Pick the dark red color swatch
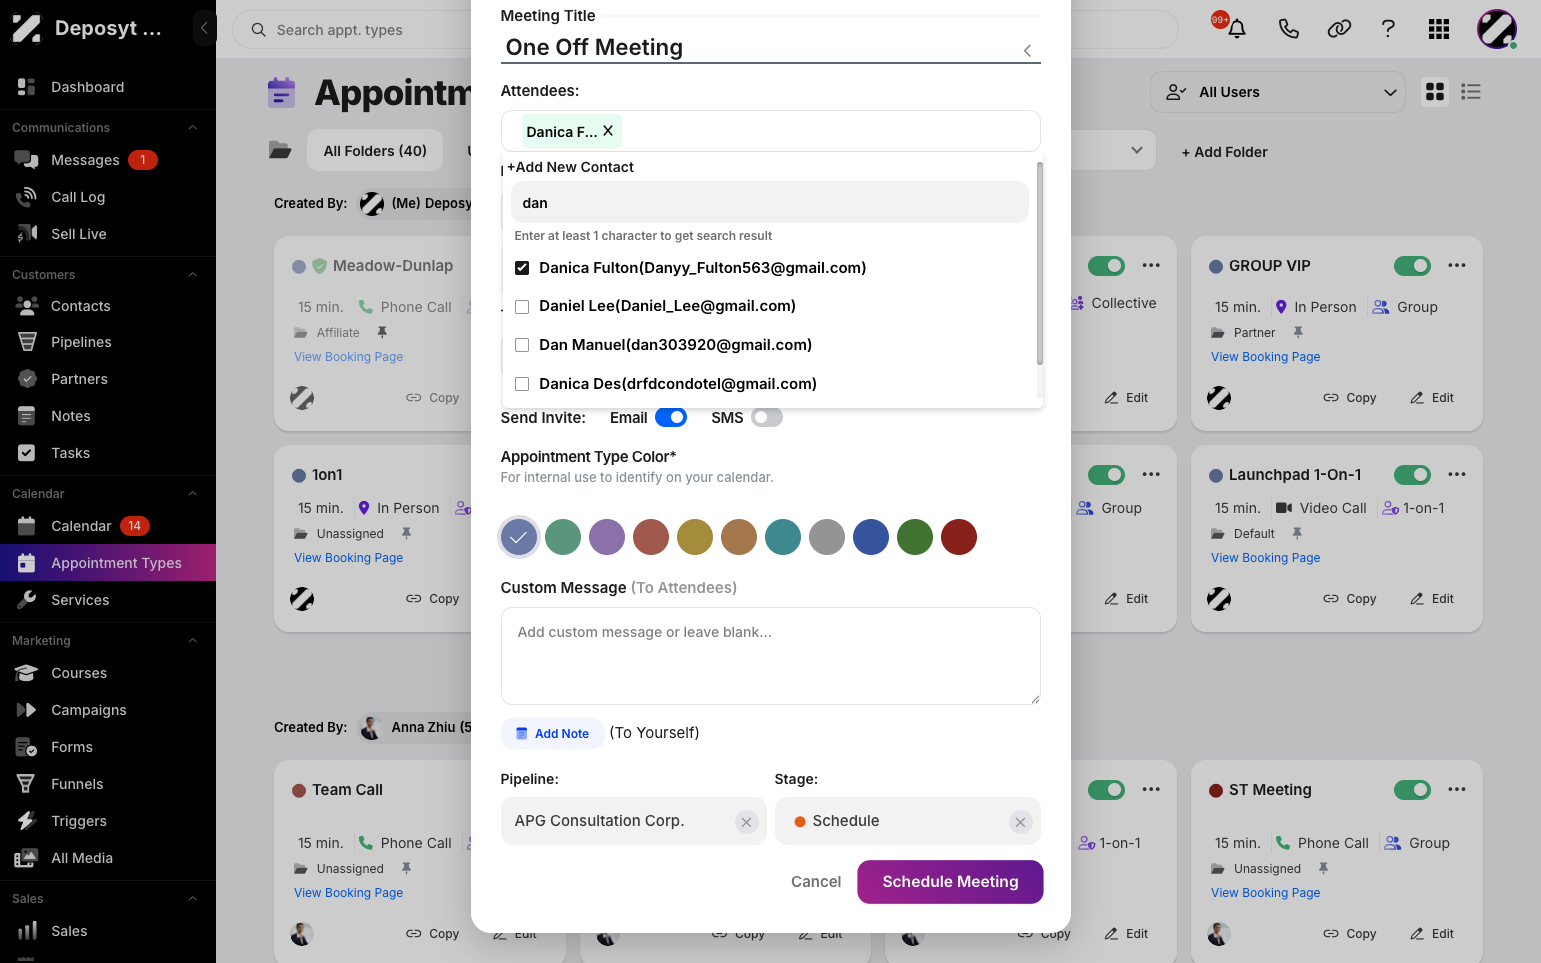 point(959,537)
